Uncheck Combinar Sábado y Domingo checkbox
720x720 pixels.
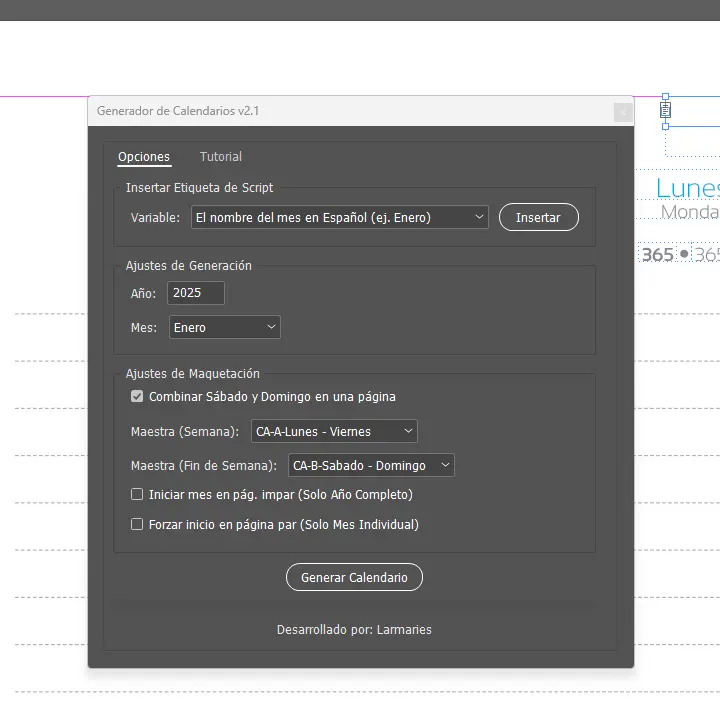pyautogui.click(x=137, y=397)
